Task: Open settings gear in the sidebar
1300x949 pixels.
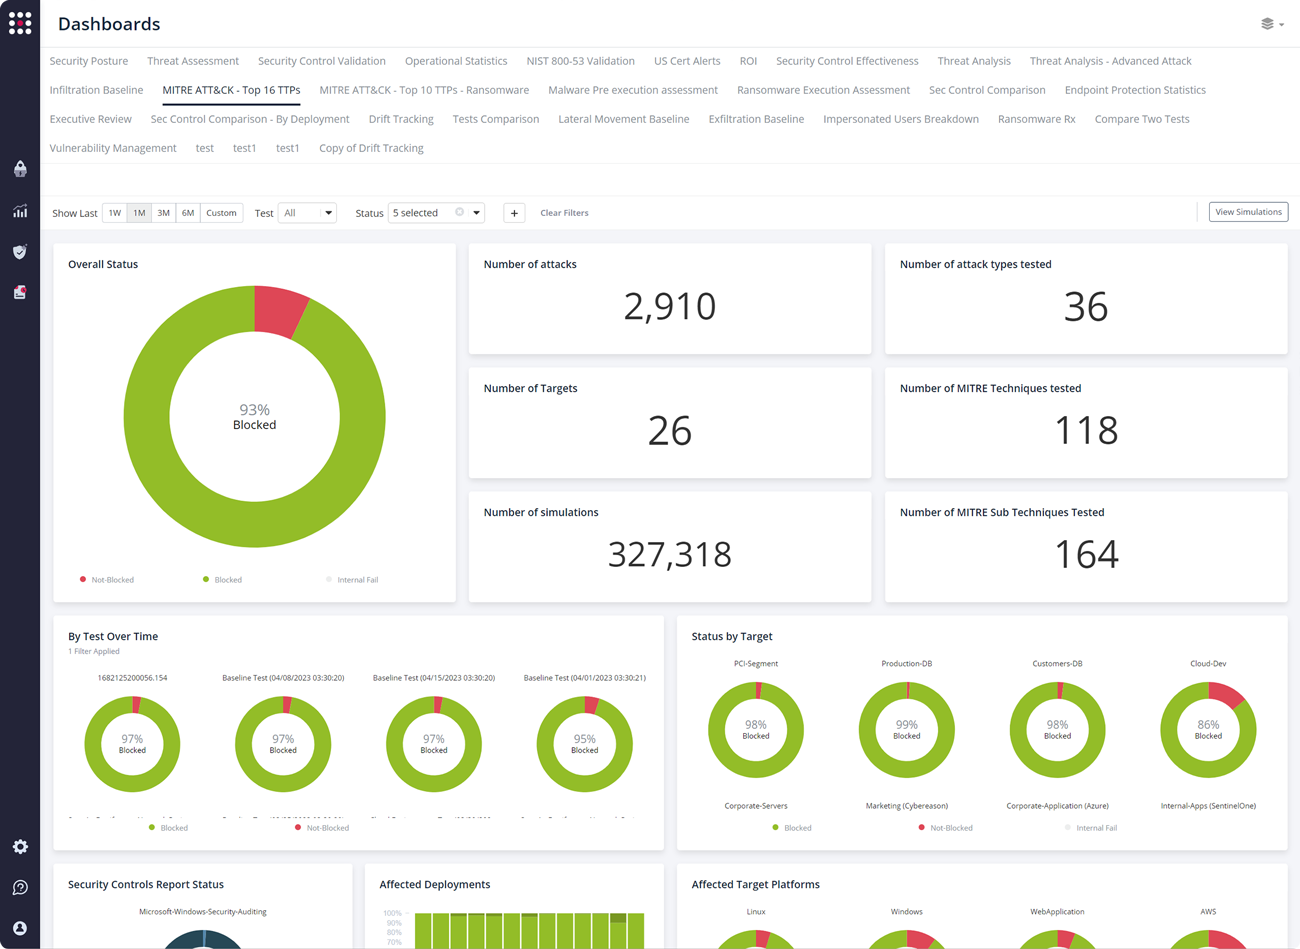Action: [x=20, y=847]
